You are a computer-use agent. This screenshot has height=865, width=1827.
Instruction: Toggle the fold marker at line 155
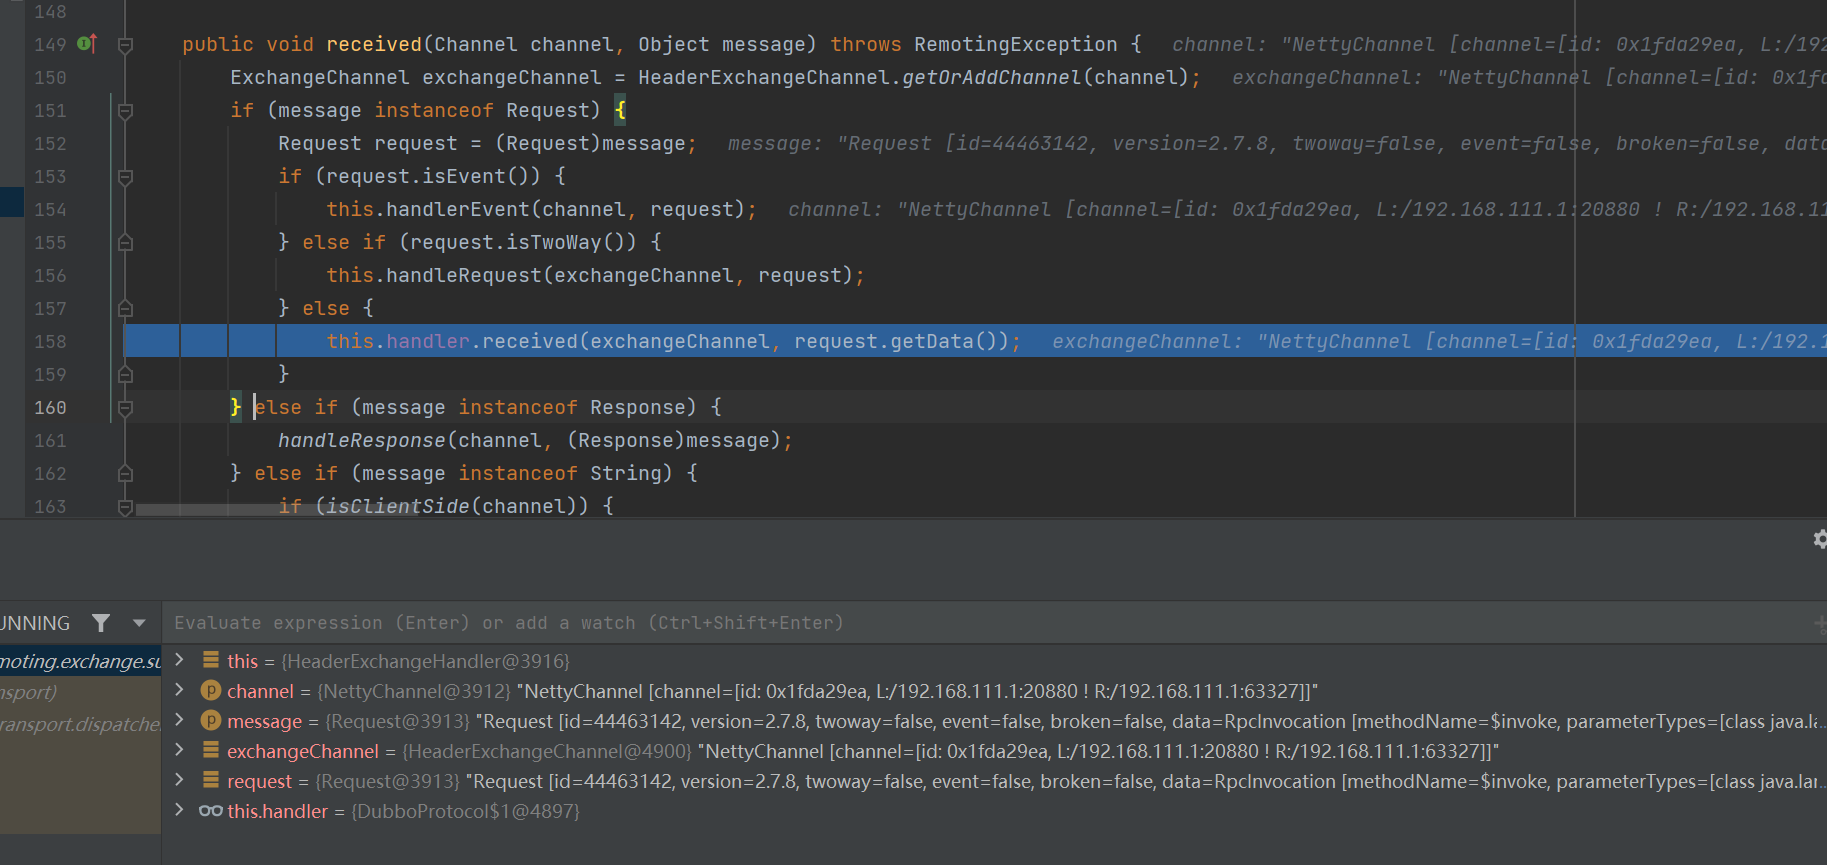pos(125,242)
